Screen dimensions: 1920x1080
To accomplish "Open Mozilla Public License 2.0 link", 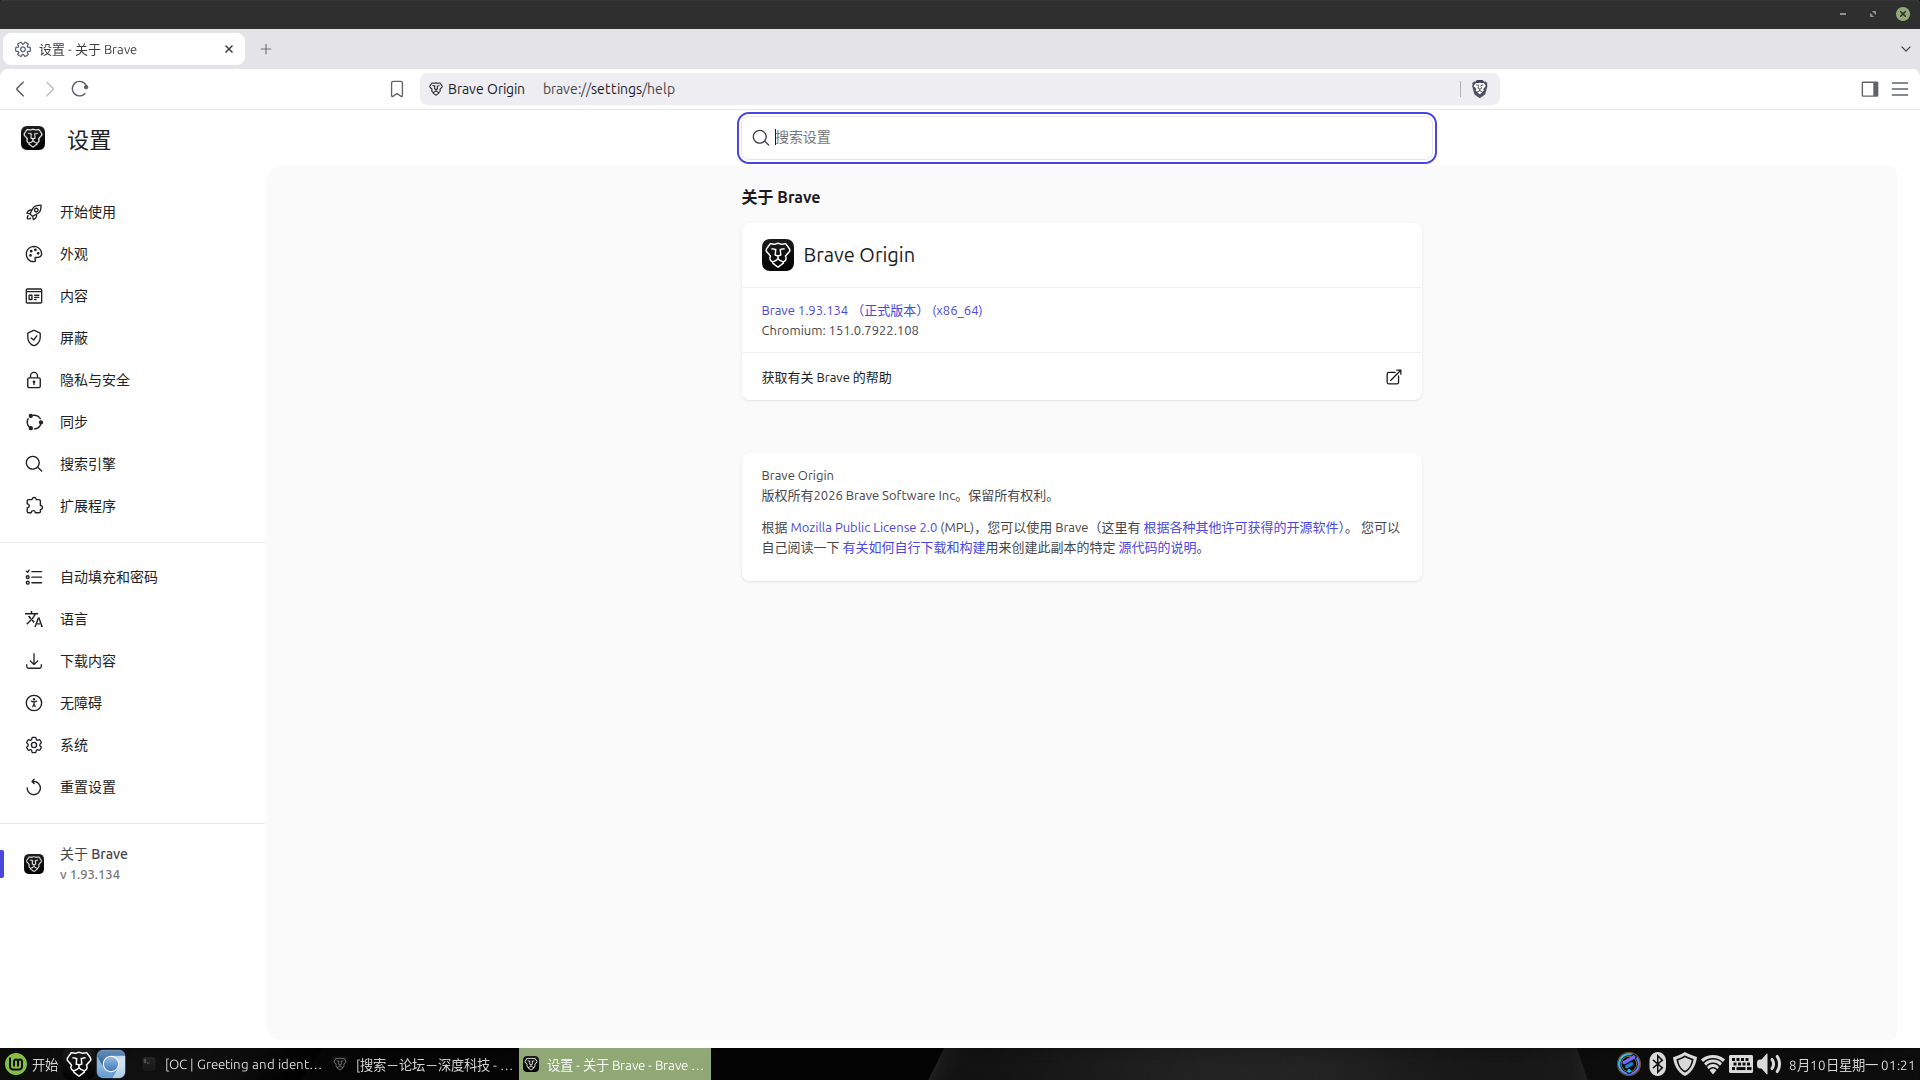I will [864, 528].
